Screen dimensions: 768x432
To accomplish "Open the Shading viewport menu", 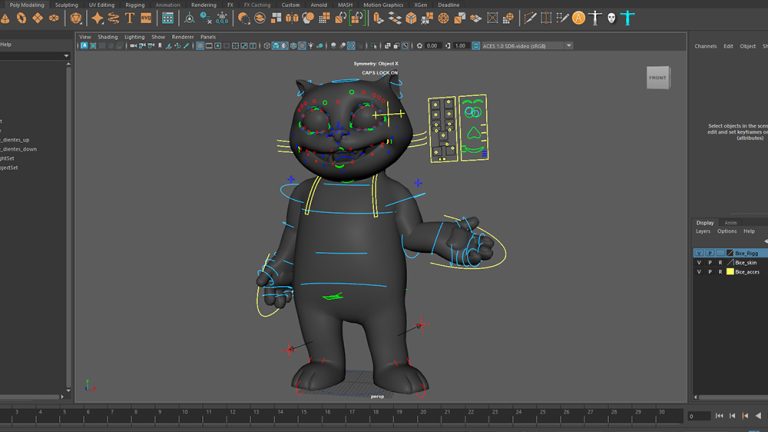I will coord(107,37).
